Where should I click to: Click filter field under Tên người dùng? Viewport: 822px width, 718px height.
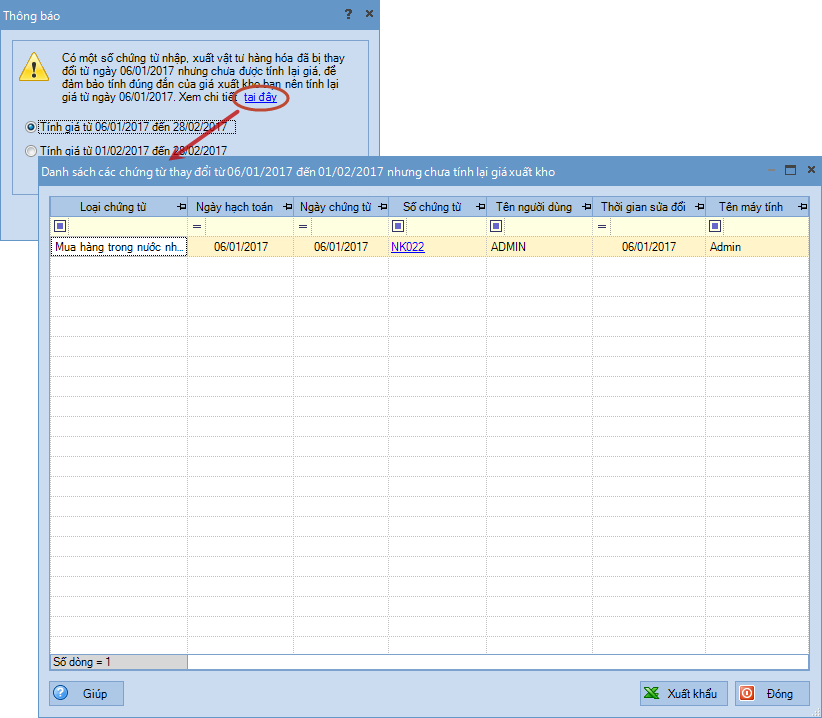[x=548, y=226]
